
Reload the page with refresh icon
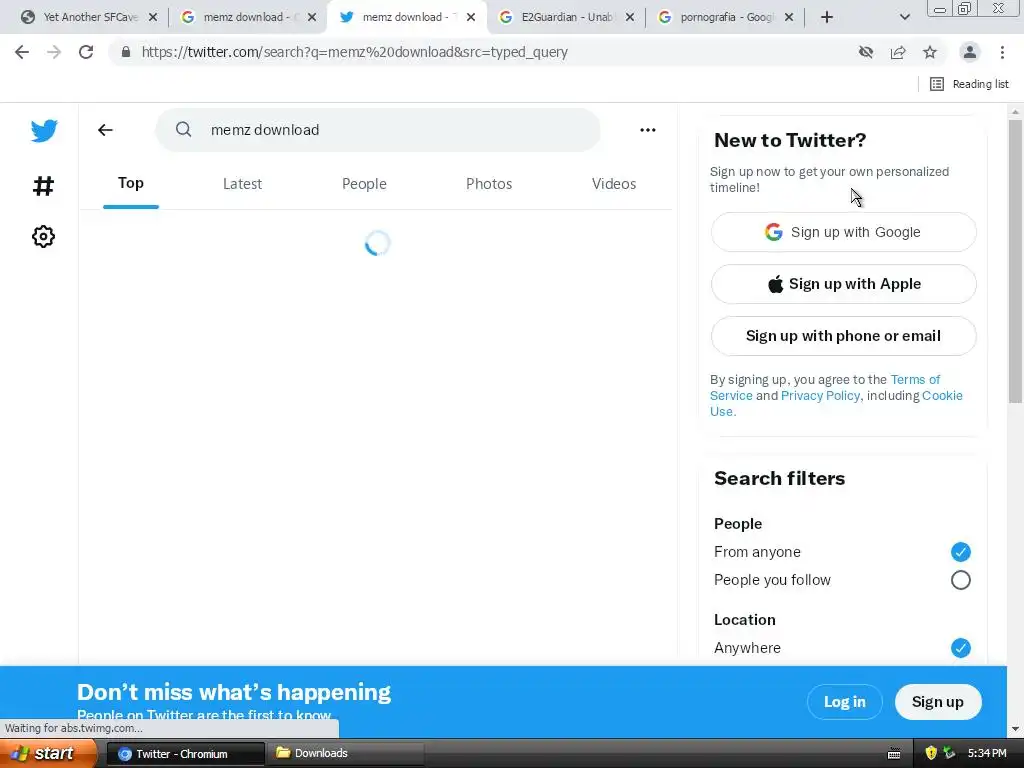[x=86, y=52]
